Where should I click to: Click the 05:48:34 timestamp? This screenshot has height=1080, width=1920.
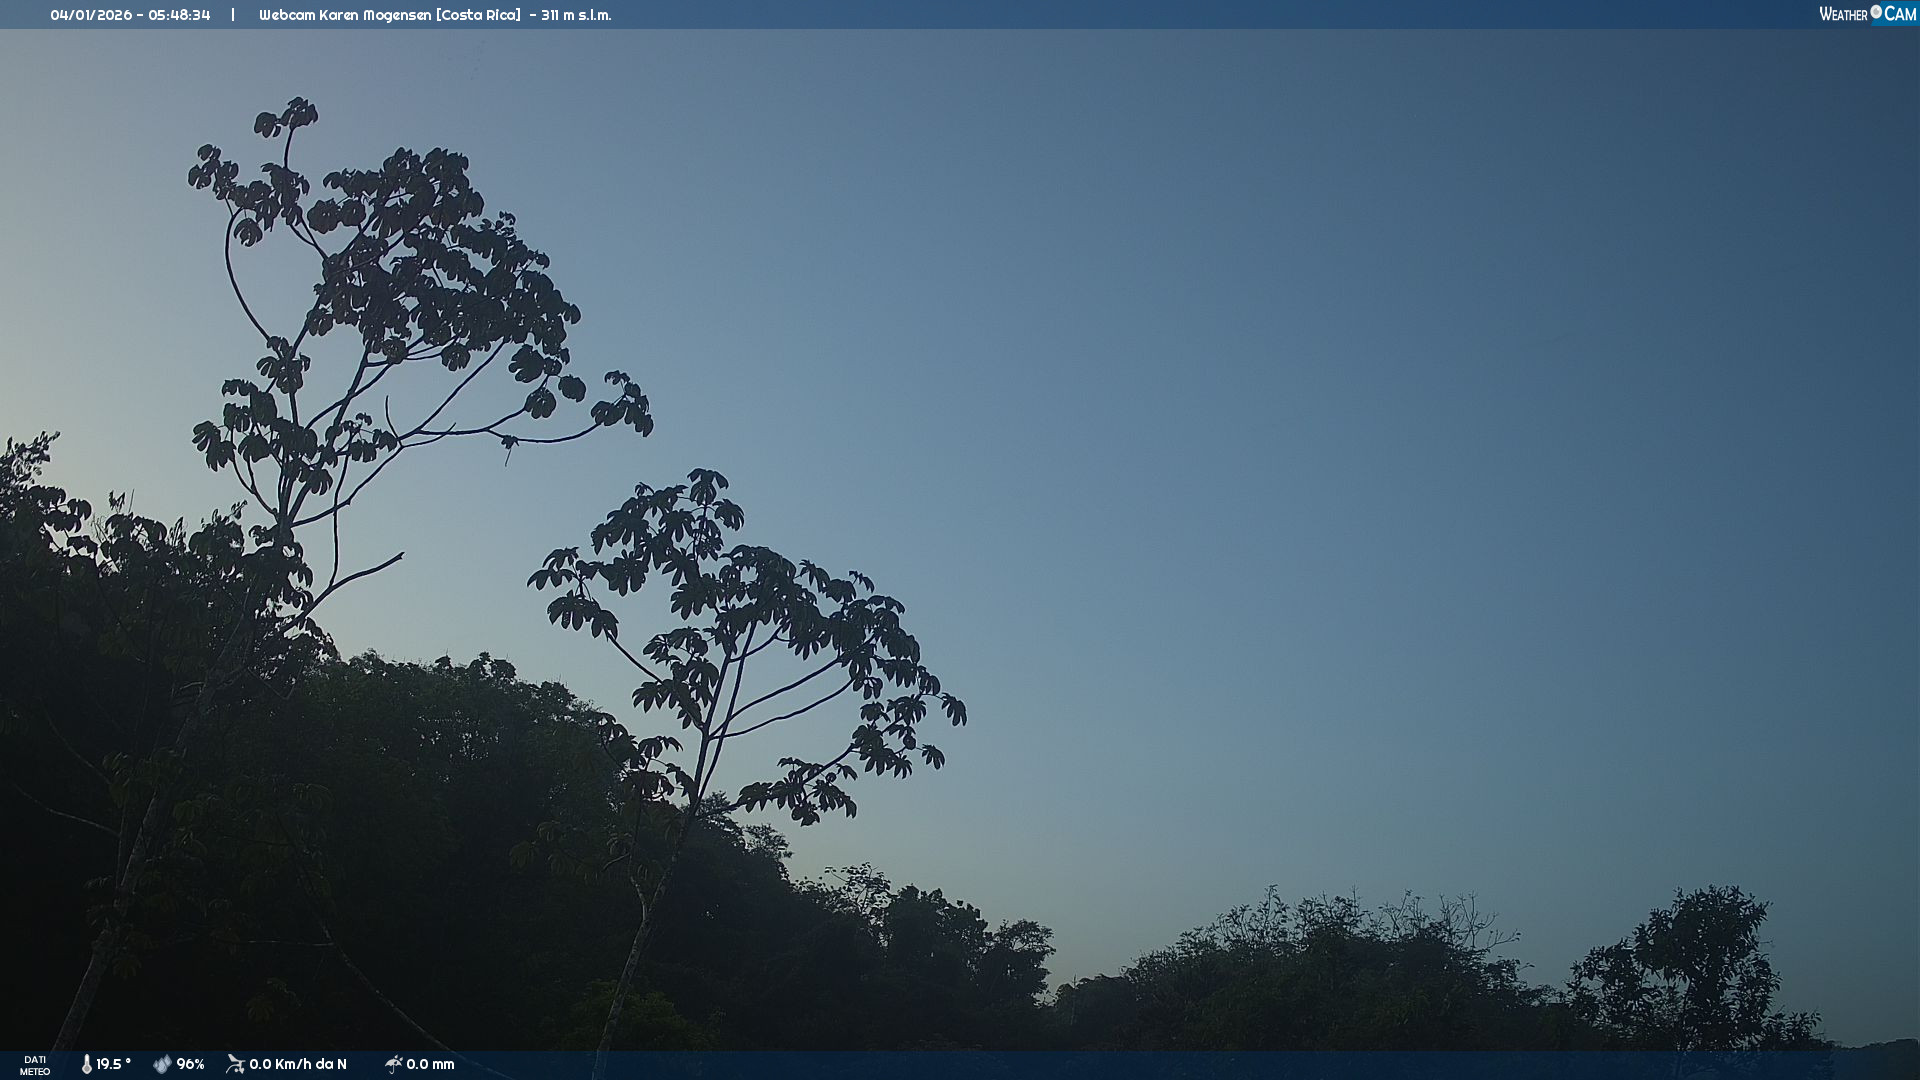click(179, 15)
